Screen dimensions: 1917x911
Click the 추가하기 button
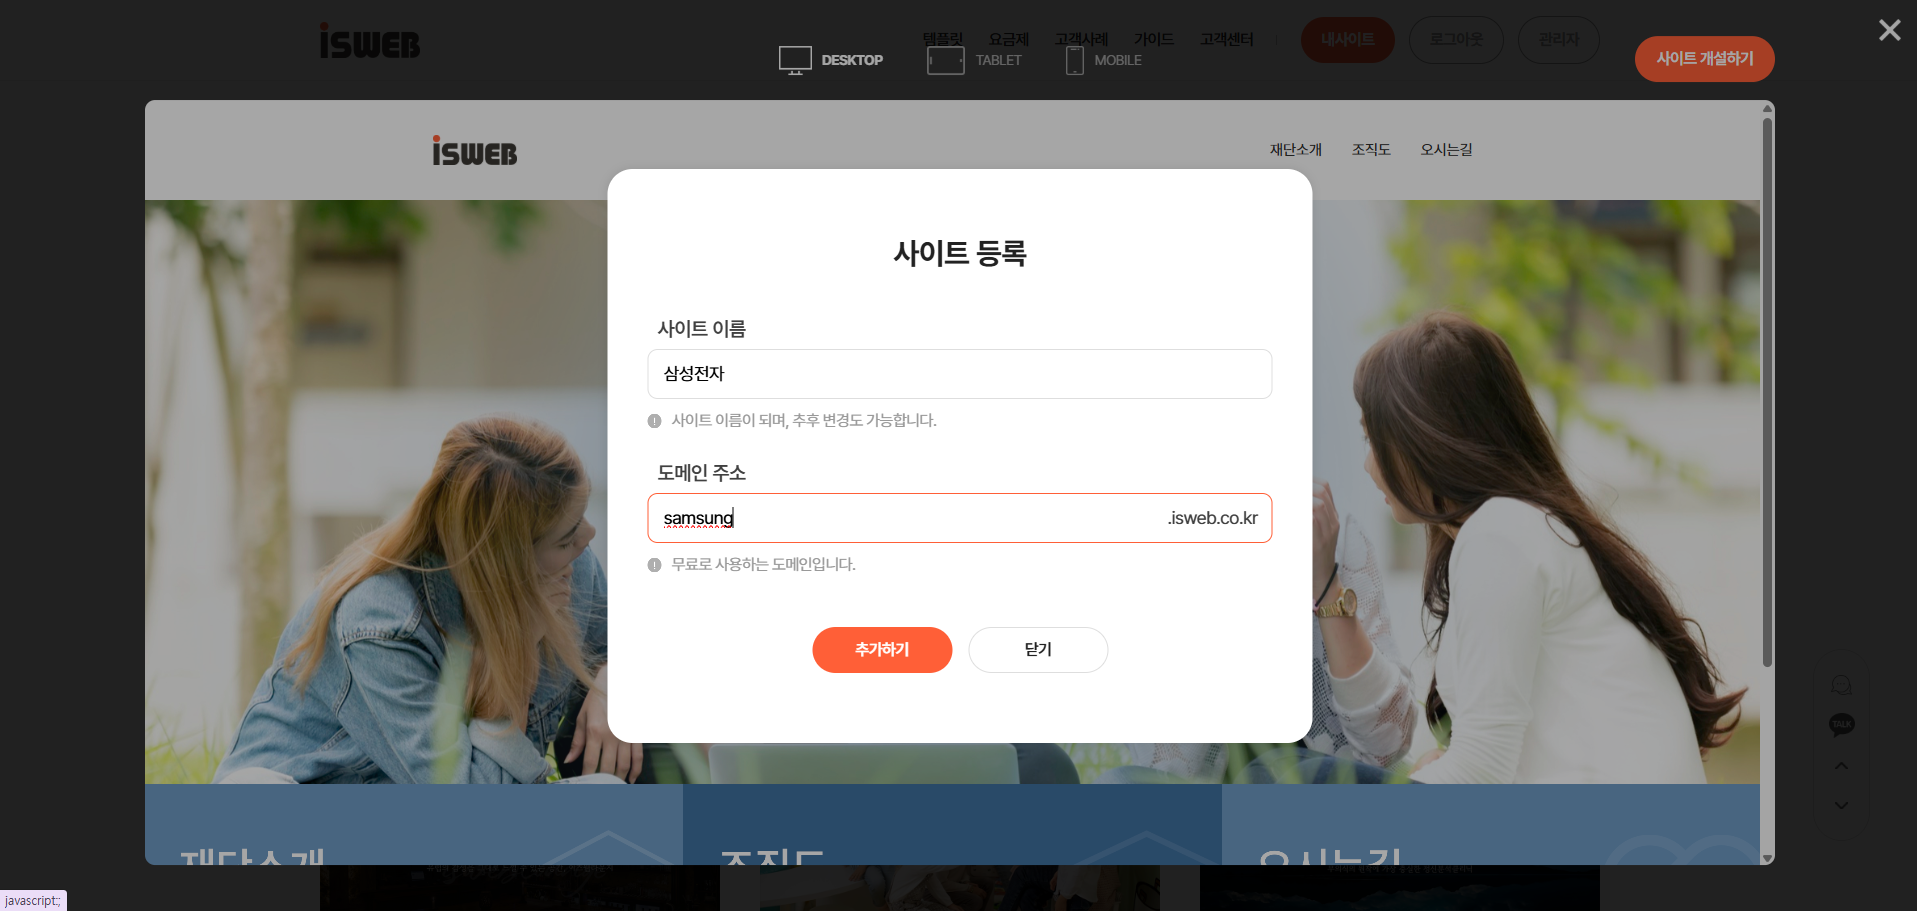coord(882,650)
